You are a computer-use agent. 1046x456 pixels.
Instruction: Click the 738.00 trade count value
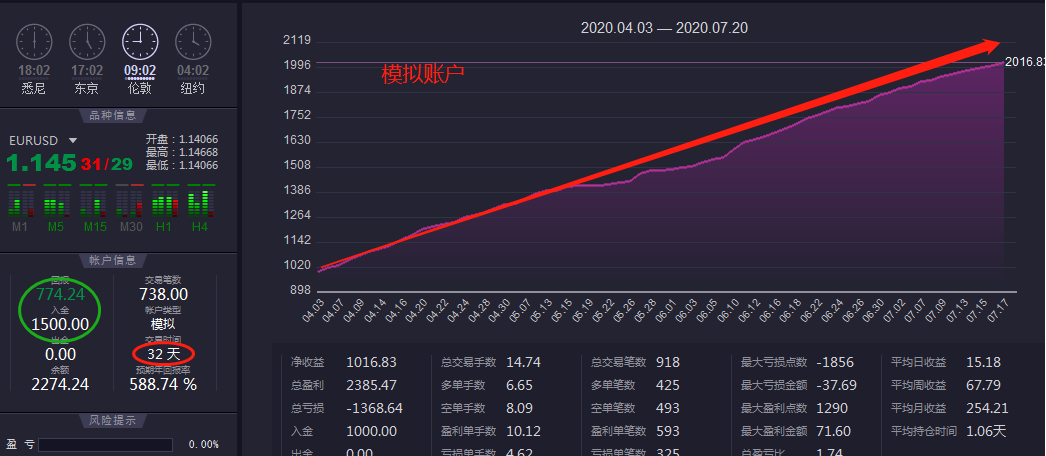[x=163, y=294]
